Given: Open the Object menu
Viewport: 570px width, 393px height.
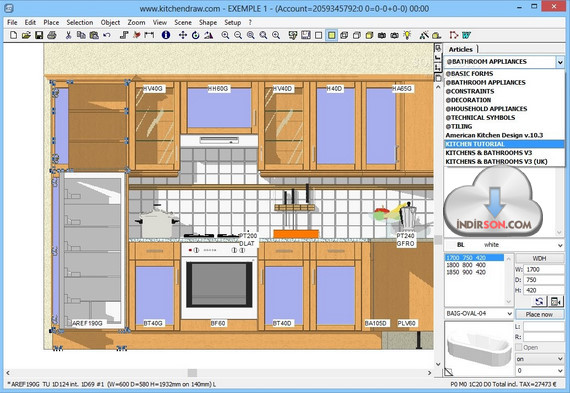Looking at the screenshot, I should pyautogui.click(x=110, y=22).
